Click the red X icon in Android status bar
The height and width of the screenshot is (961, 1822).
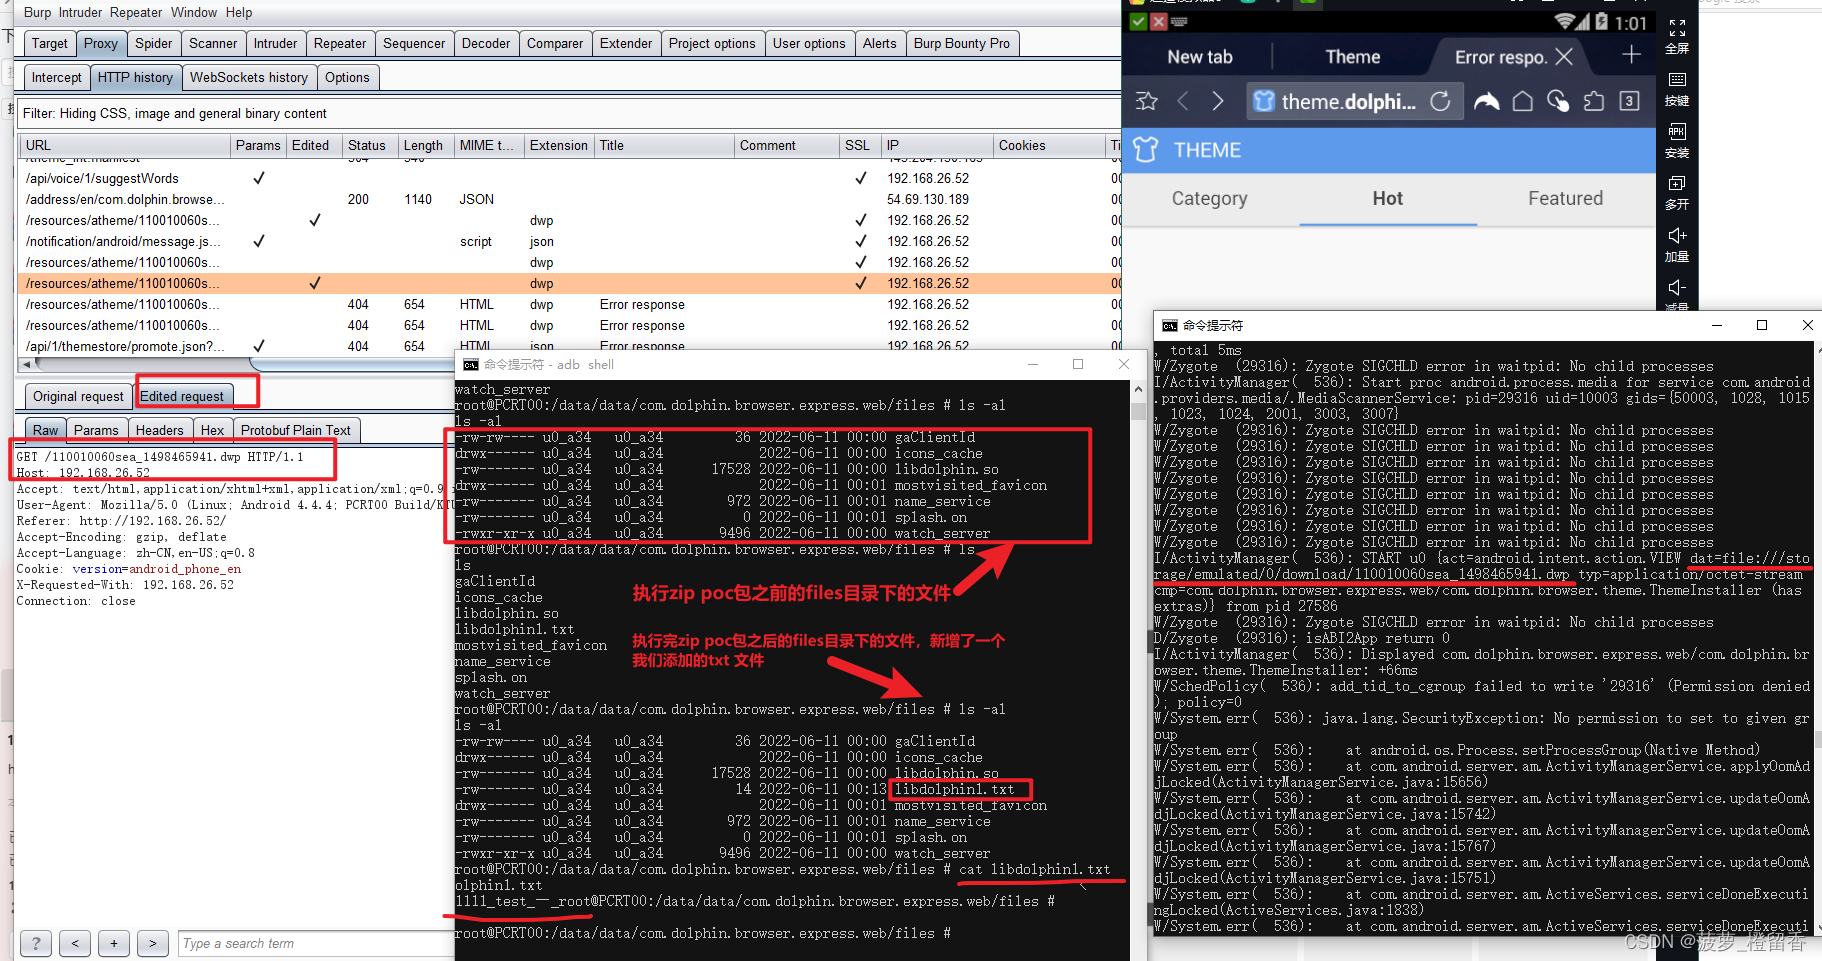pos(1158,22)
